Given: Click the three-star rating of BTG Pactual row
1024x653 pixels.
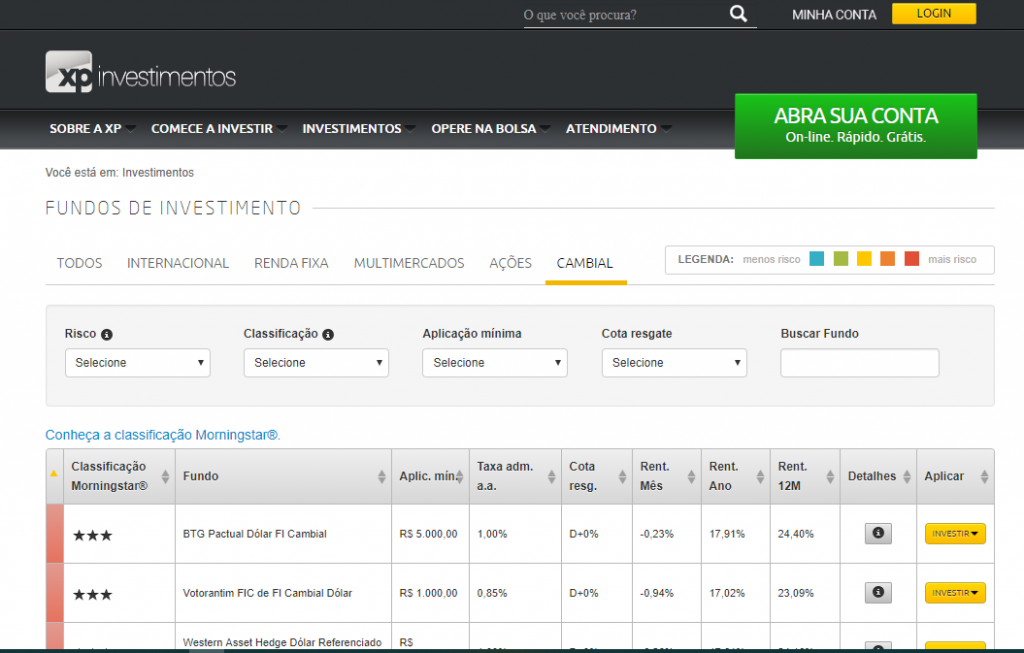Looking at the screenshot, I should click(92, 535).
